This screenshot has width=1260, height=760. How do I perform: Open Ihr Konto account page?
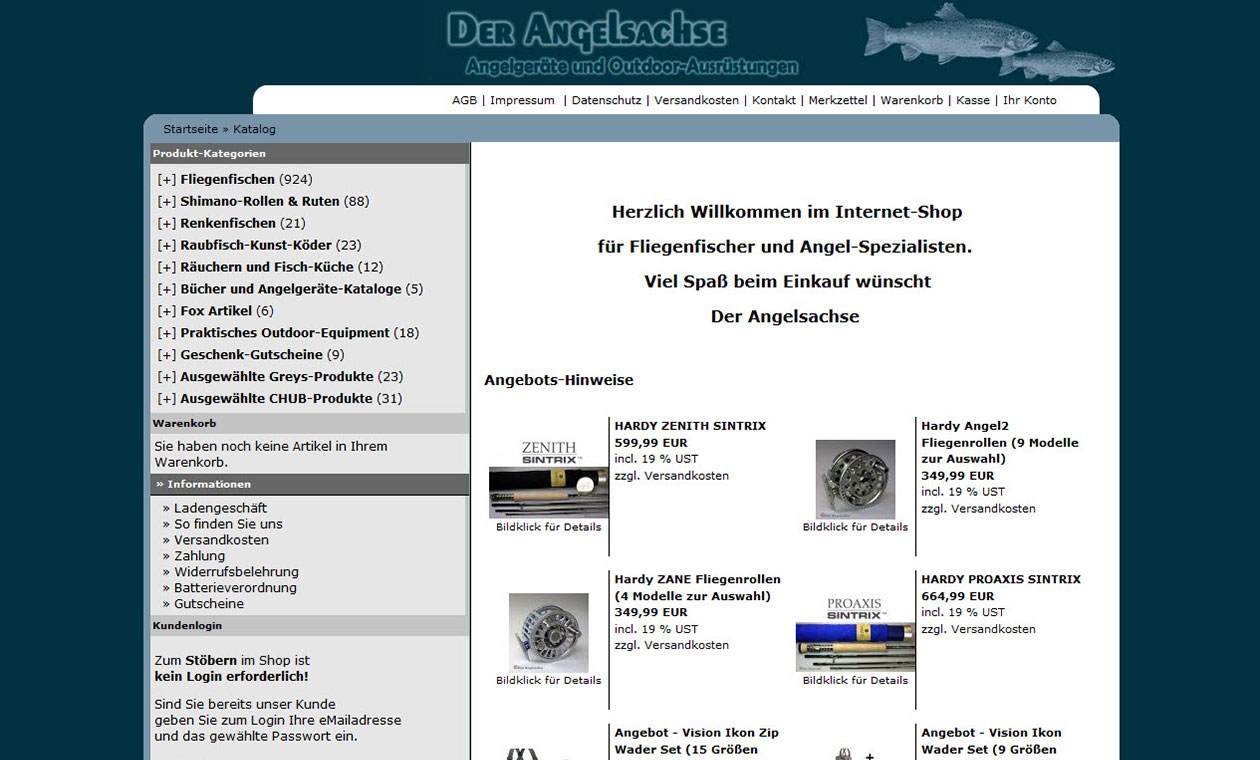[1029, 101]
